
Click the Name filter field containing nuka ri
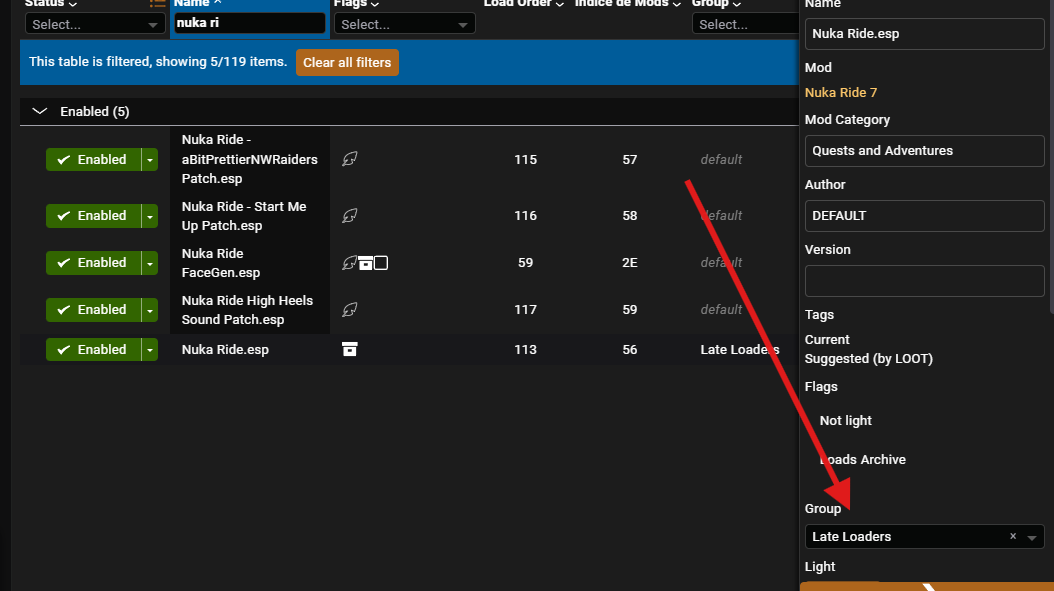[249, 23]
